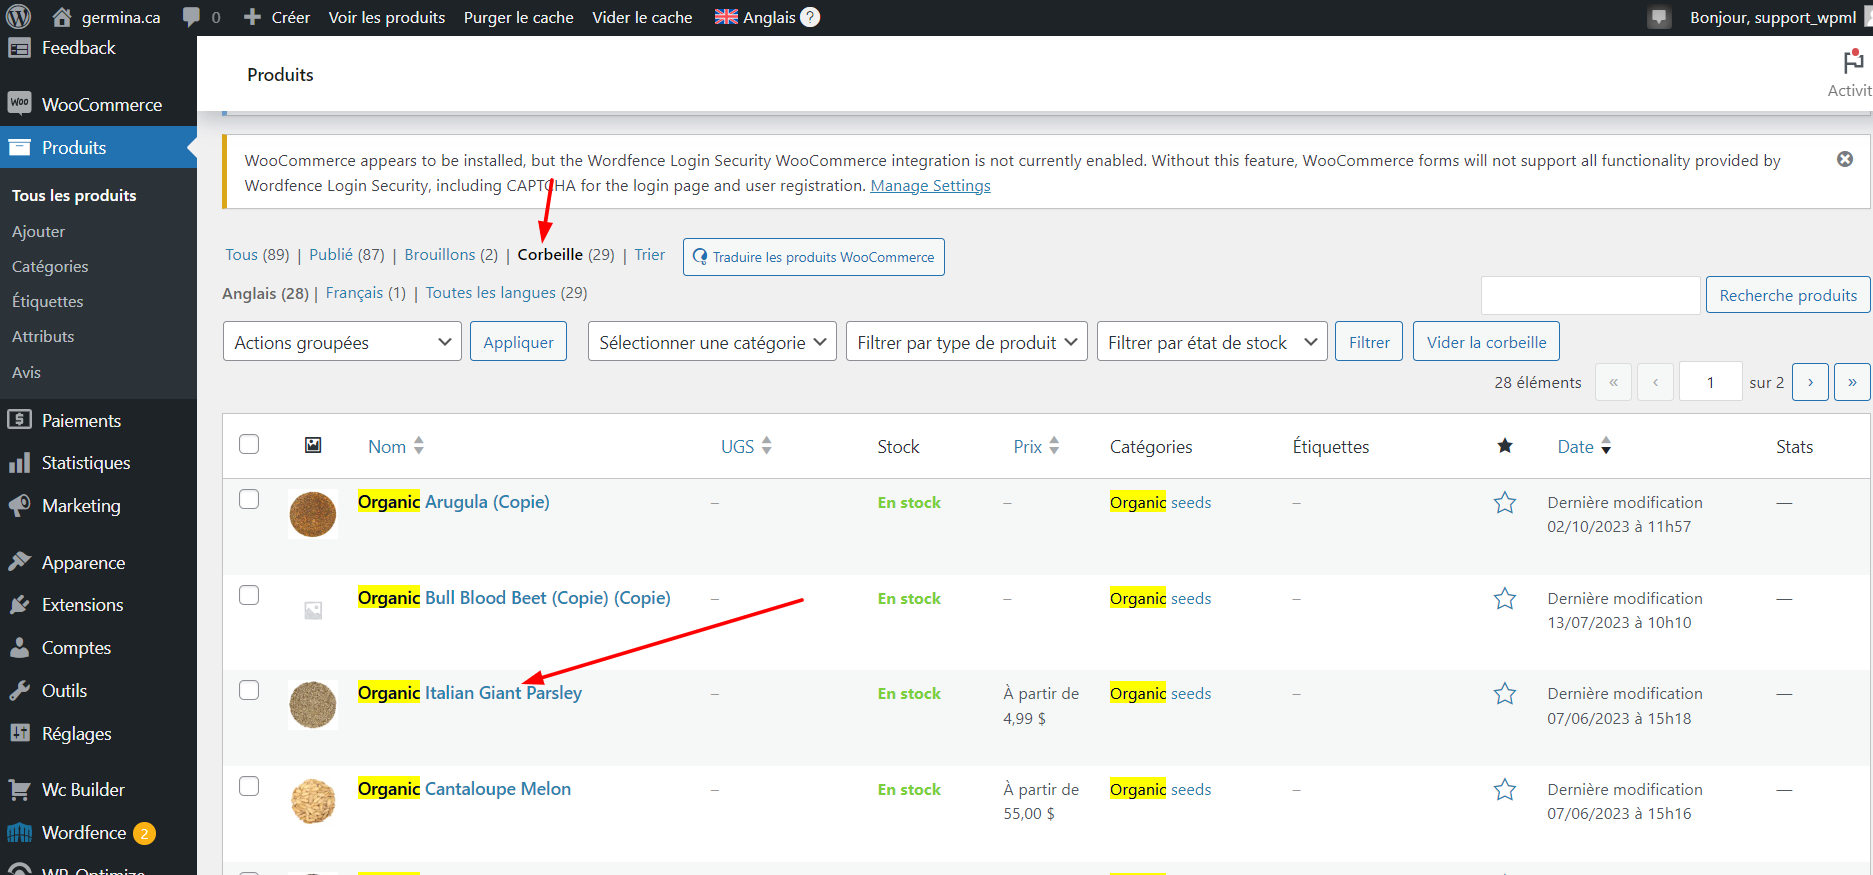
Task: Click Vider la corbeille button
Action: click(1486, 342)
